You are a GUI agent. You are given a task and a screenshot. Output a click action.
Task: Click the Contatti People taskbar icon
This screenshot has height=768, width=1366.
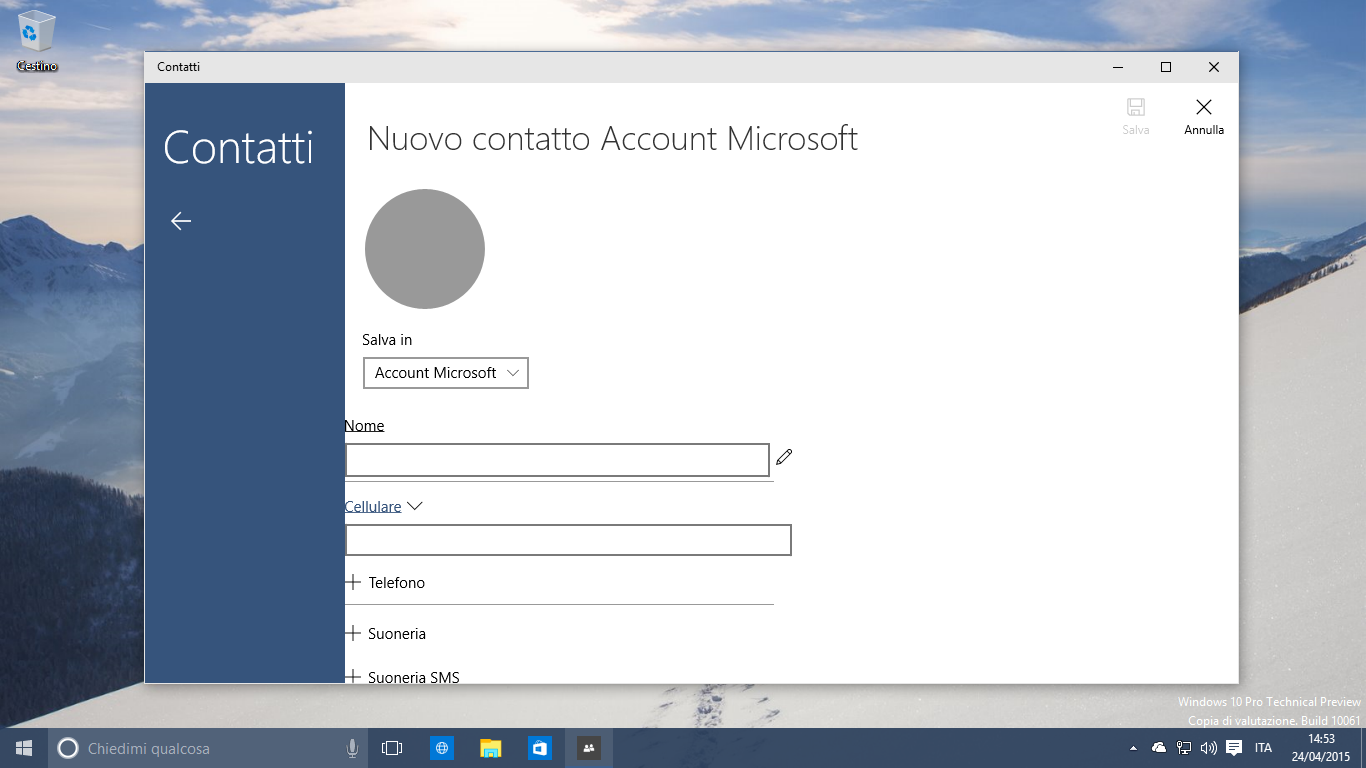(589, 748)
